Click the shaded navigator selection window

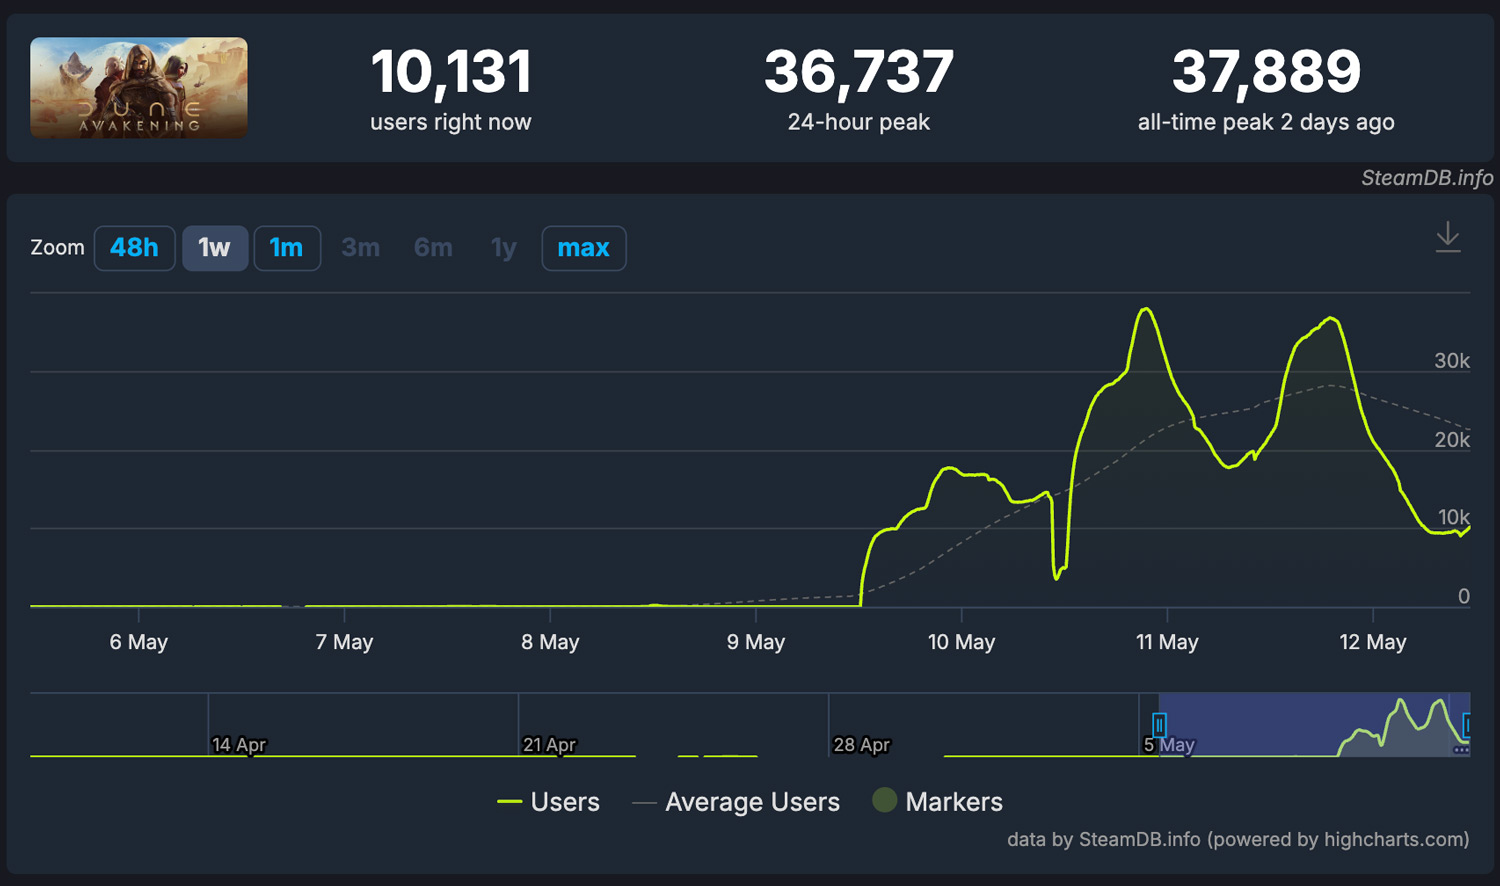pos(1314,724)
